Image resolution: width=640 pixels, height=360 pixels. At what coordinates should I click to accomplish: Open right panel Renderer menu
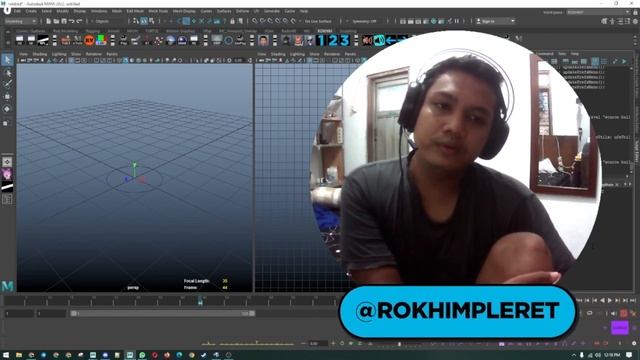332,54
